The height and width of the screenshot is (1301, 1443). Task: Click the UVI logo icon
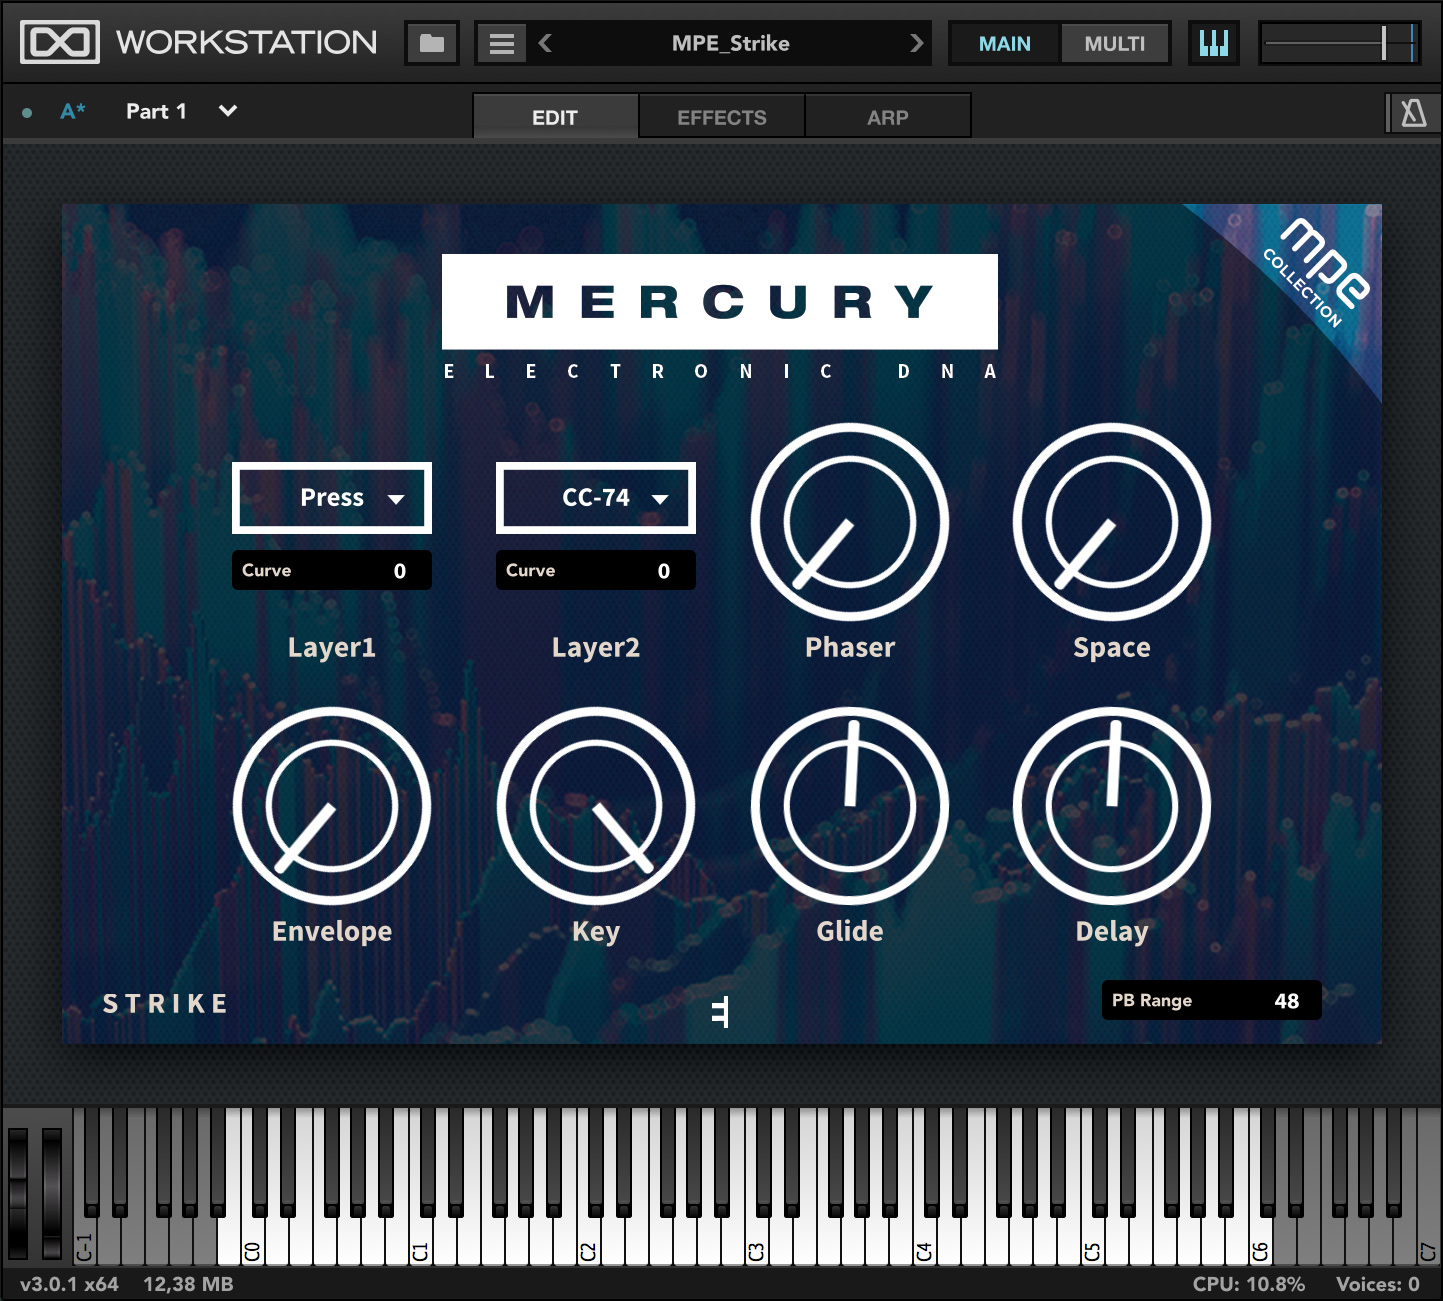click(60, 43)
